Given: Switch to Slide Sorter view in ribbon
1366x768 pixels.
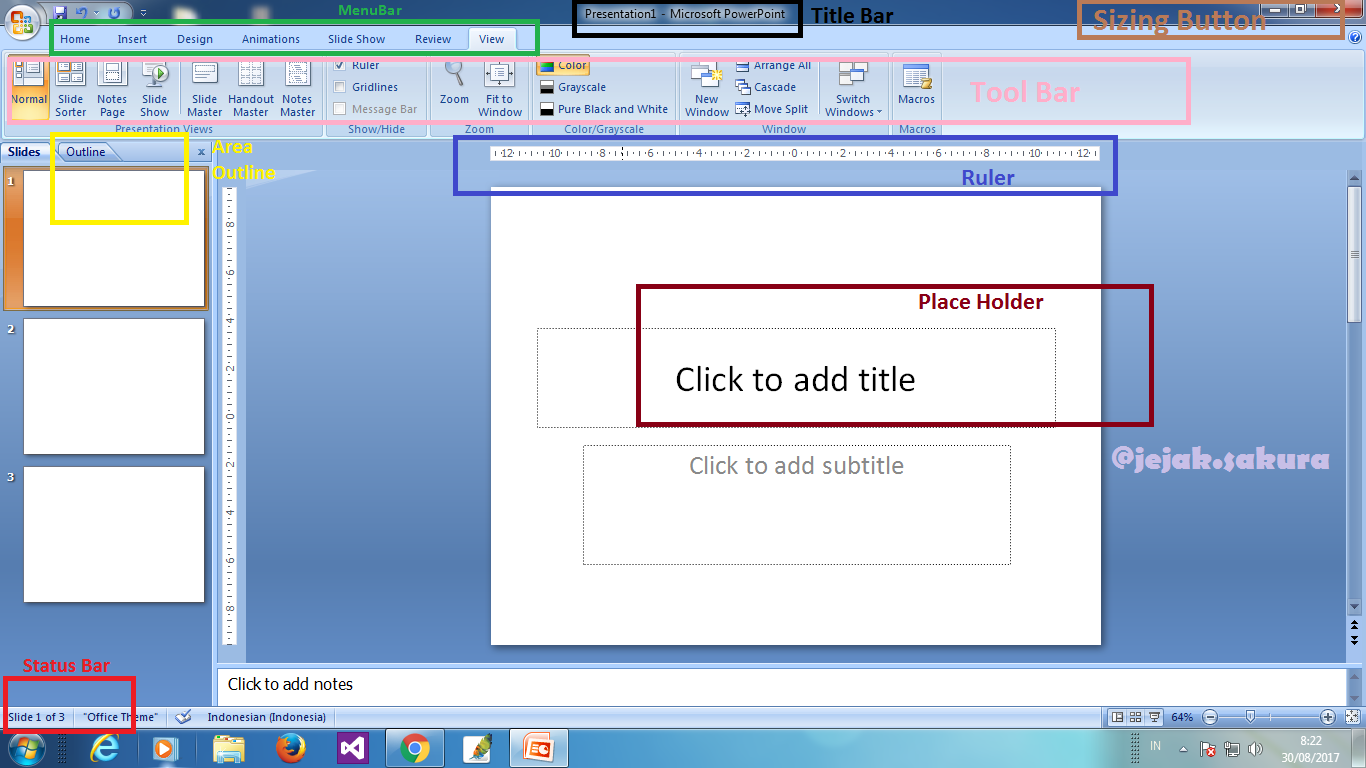Looking at the screenshot, I should tap(71, 88).
